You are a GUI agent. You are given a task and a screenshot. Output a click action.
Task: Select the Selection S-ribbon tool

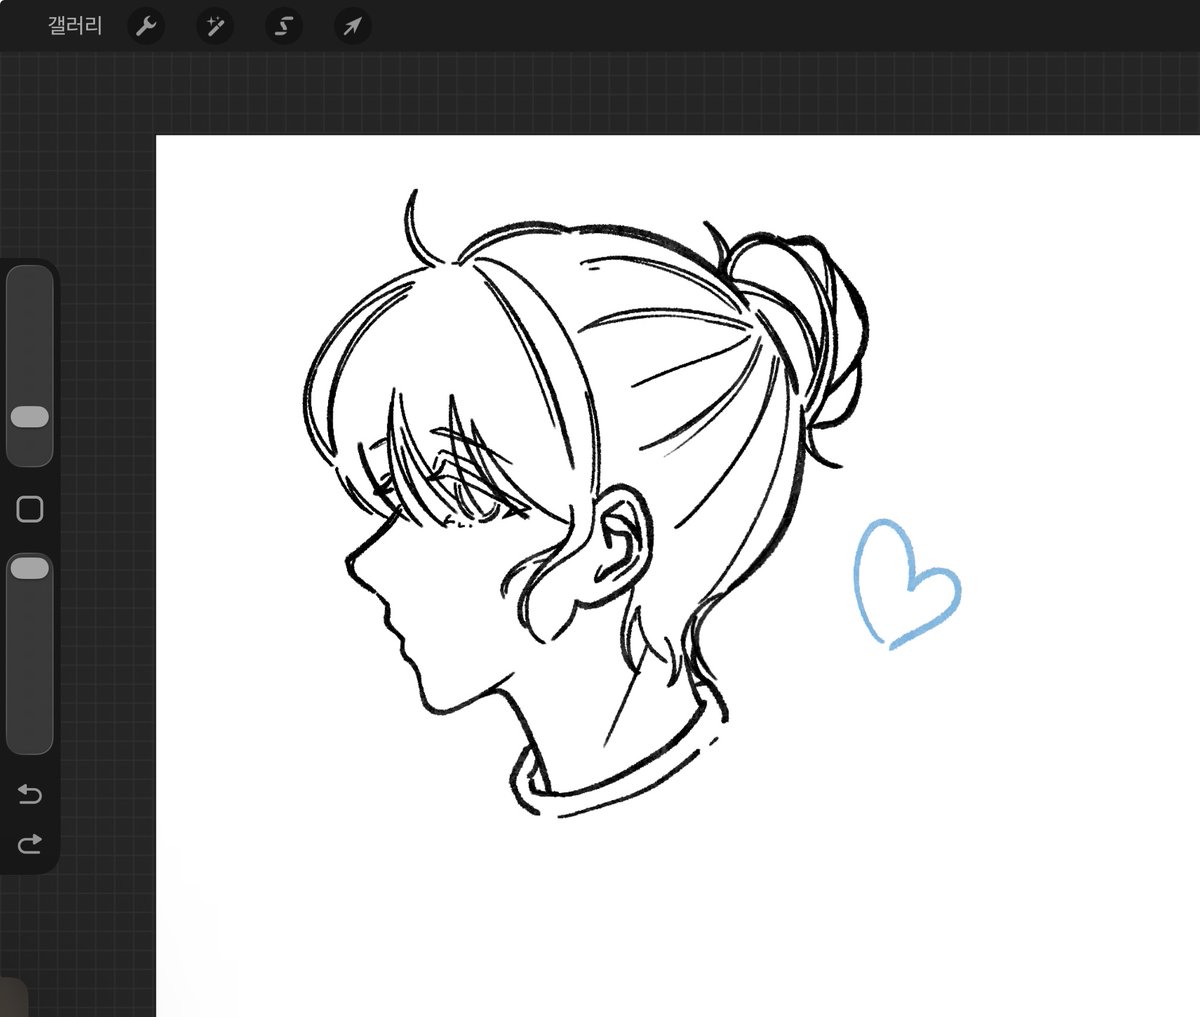tap(284, 26)
